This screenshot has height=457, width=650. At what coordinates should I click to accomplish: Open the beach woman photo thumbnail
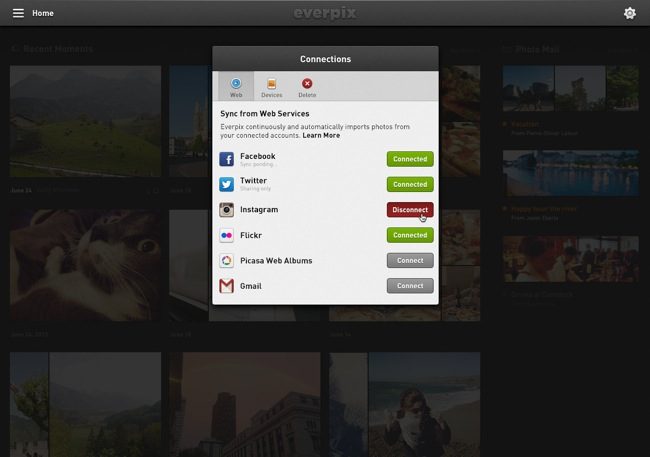424,405
